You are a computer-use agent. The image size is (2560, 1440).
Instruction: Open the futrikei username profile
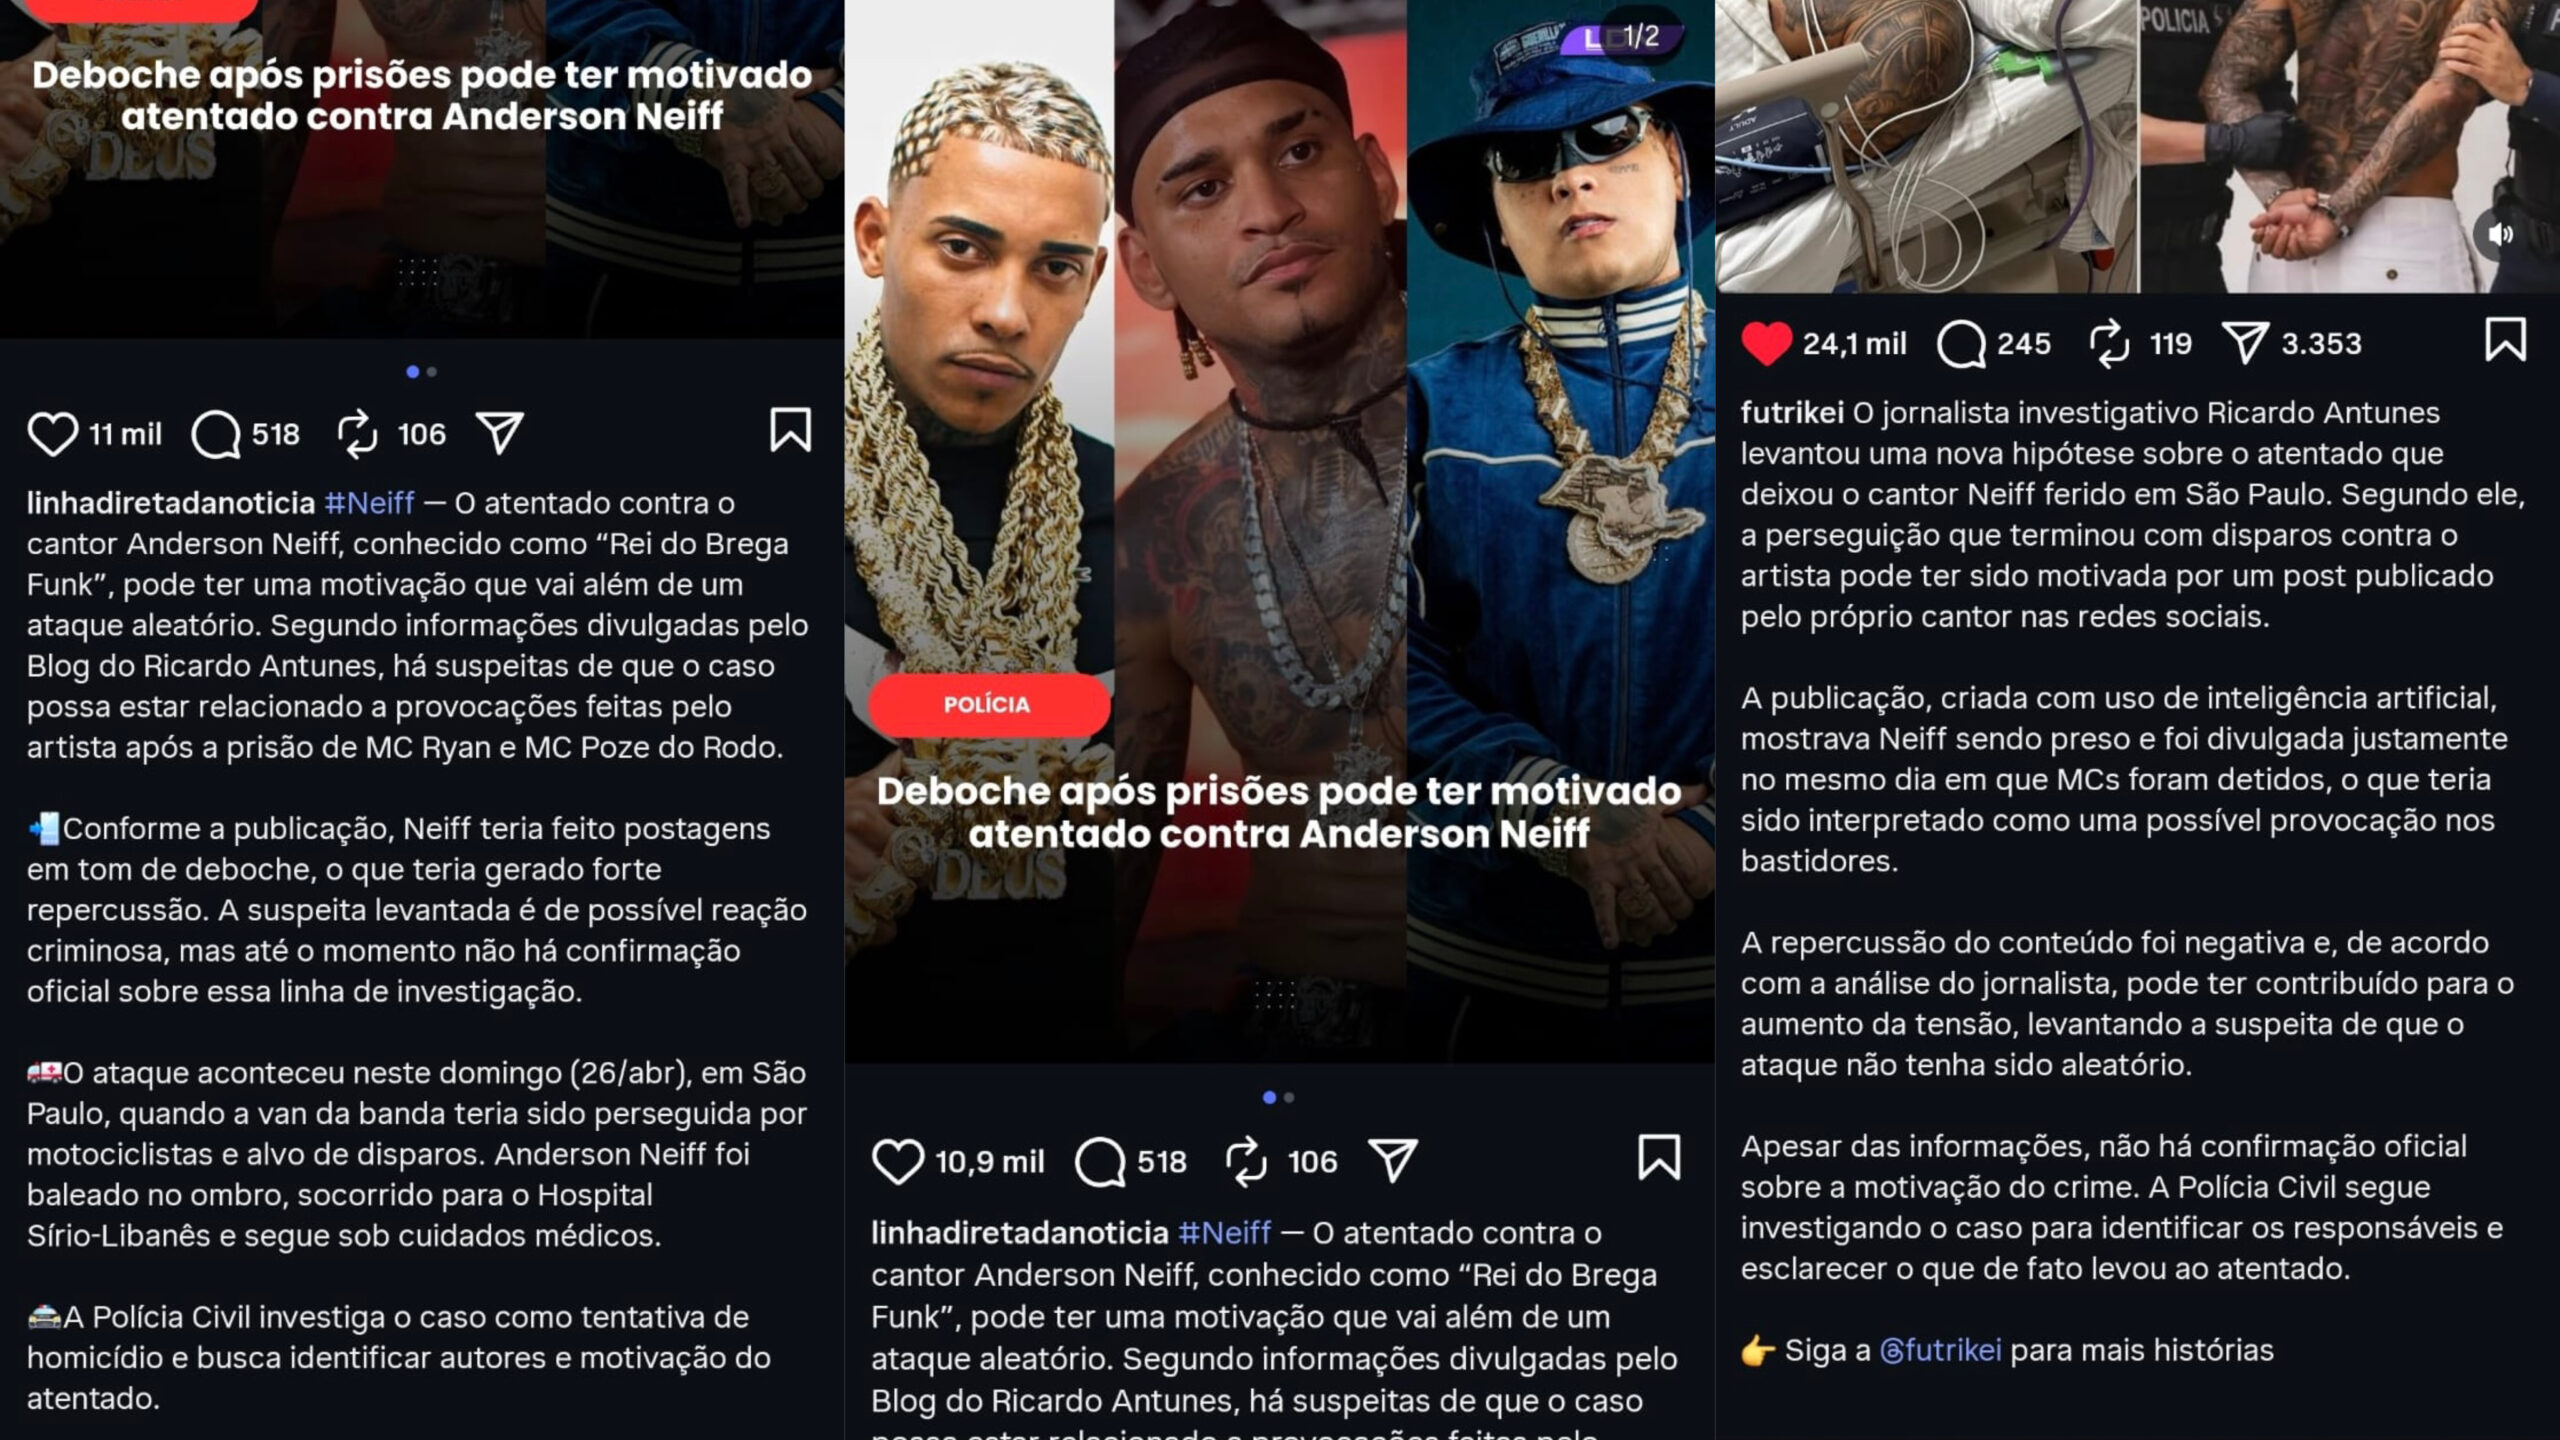(1792, 412)
